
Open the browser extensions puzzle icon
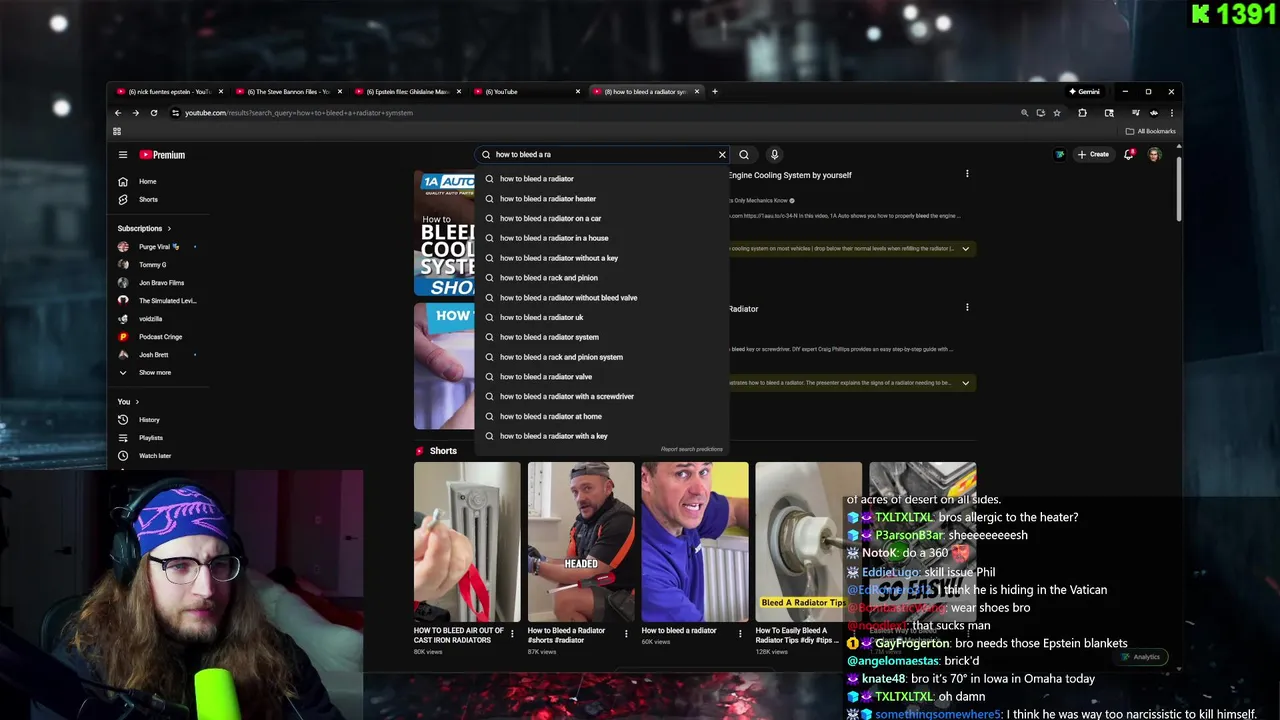click(1082, 113)
